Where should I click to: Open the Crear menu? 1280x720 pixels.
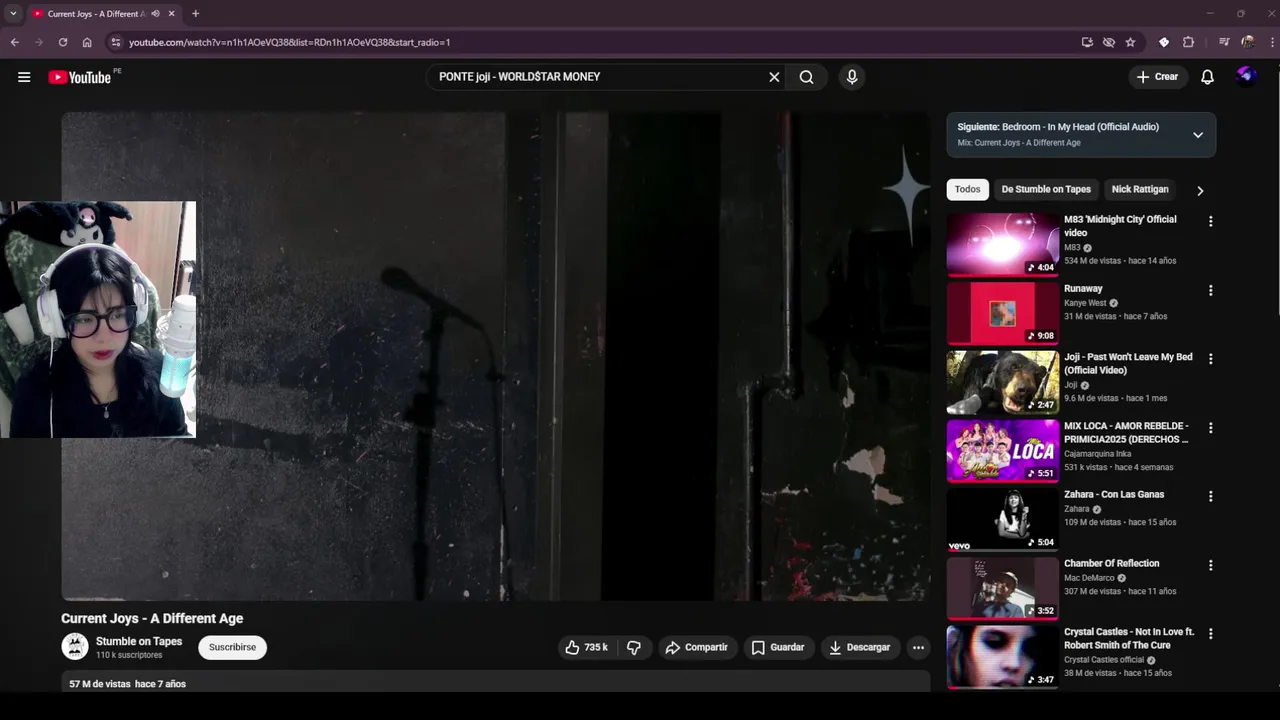(x=1157, y=77)
